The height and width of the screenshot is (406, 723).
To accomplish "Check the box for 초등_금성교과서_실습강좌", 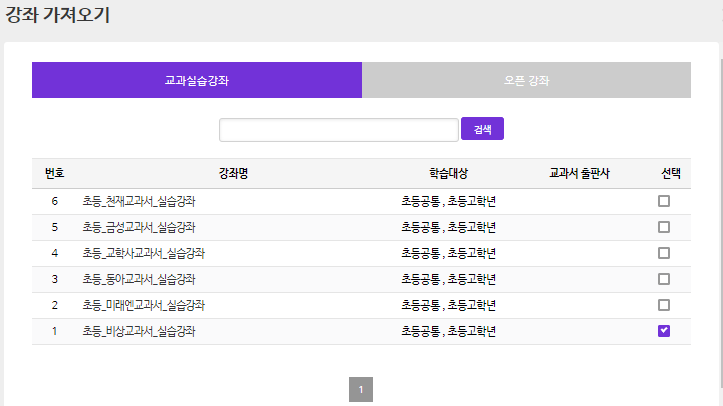I will click(x=664, y=227).
